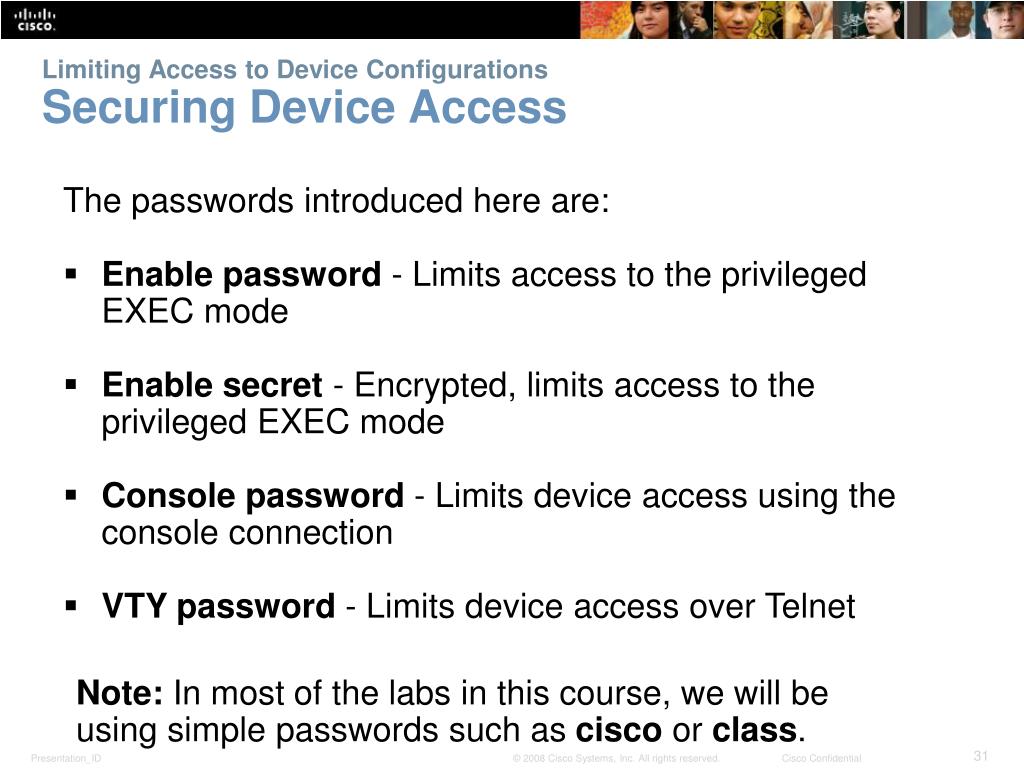Click the bold word cisco in note
This screenshot has height=768, width=1024.
click(x=618, y=730)
